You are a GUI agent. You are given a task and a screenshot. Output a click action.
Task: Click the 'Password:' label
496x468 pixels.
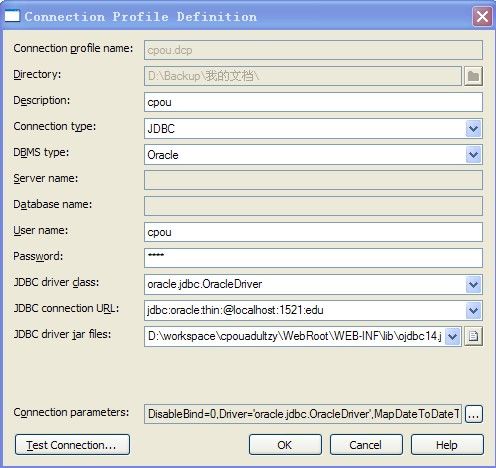coord(38,256)
